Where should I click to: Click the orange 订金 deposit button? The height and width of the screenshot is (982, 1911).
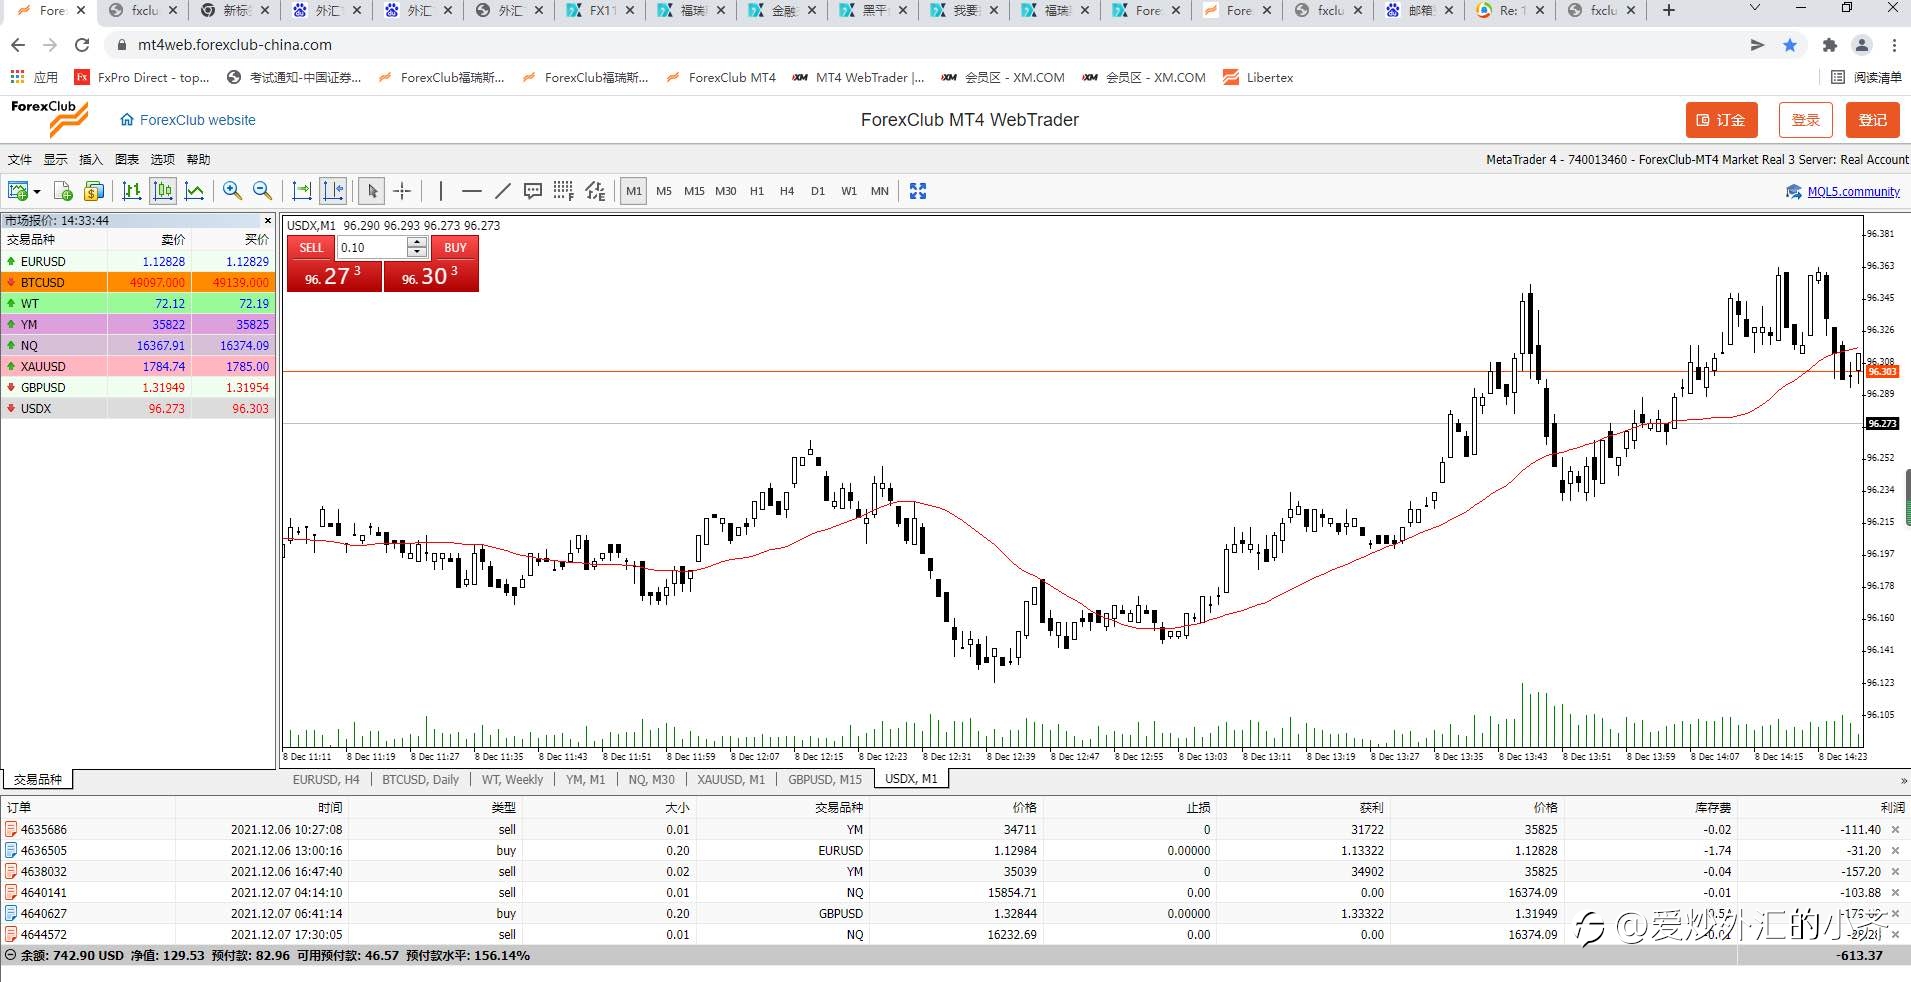[x=1721, y=120]
